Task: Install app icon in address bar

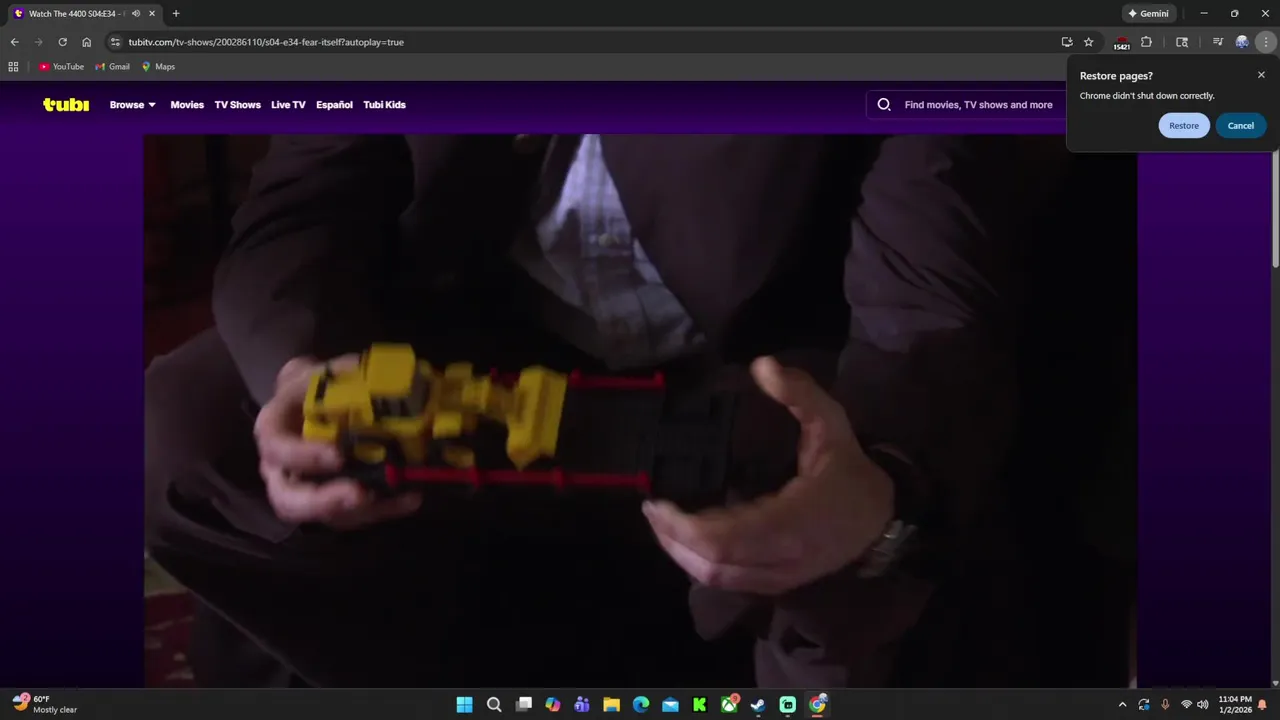Action: coord(1067,42)
